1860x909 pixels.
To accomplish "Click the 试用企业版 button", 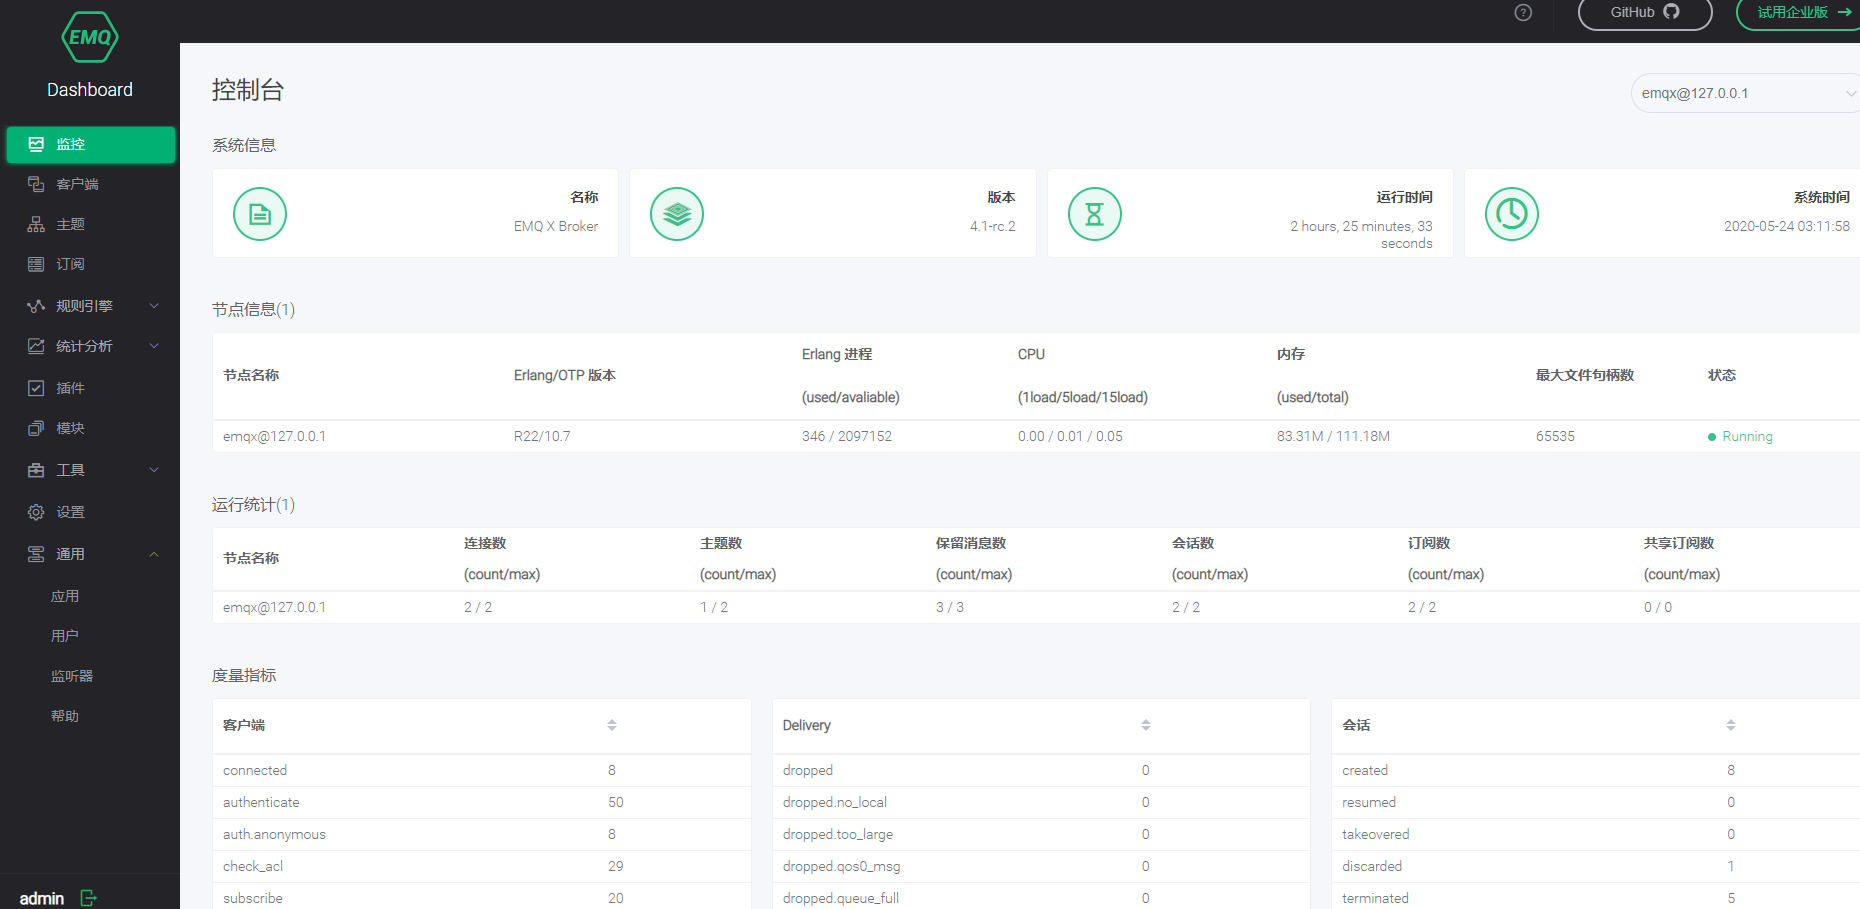I will [1798, 13].
